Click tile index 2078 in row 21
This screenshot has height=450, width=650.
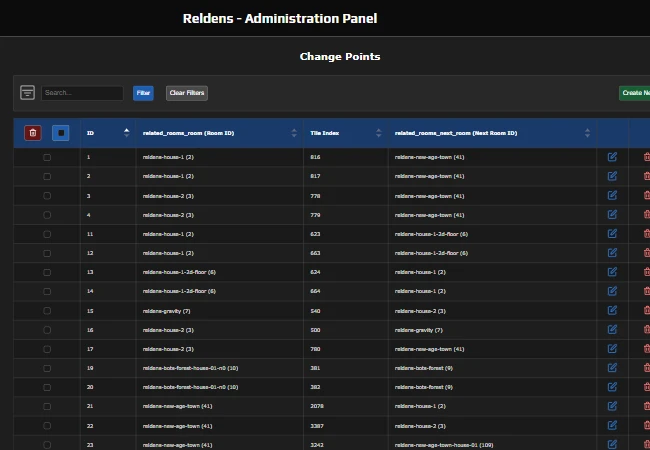tap(317, 406)
